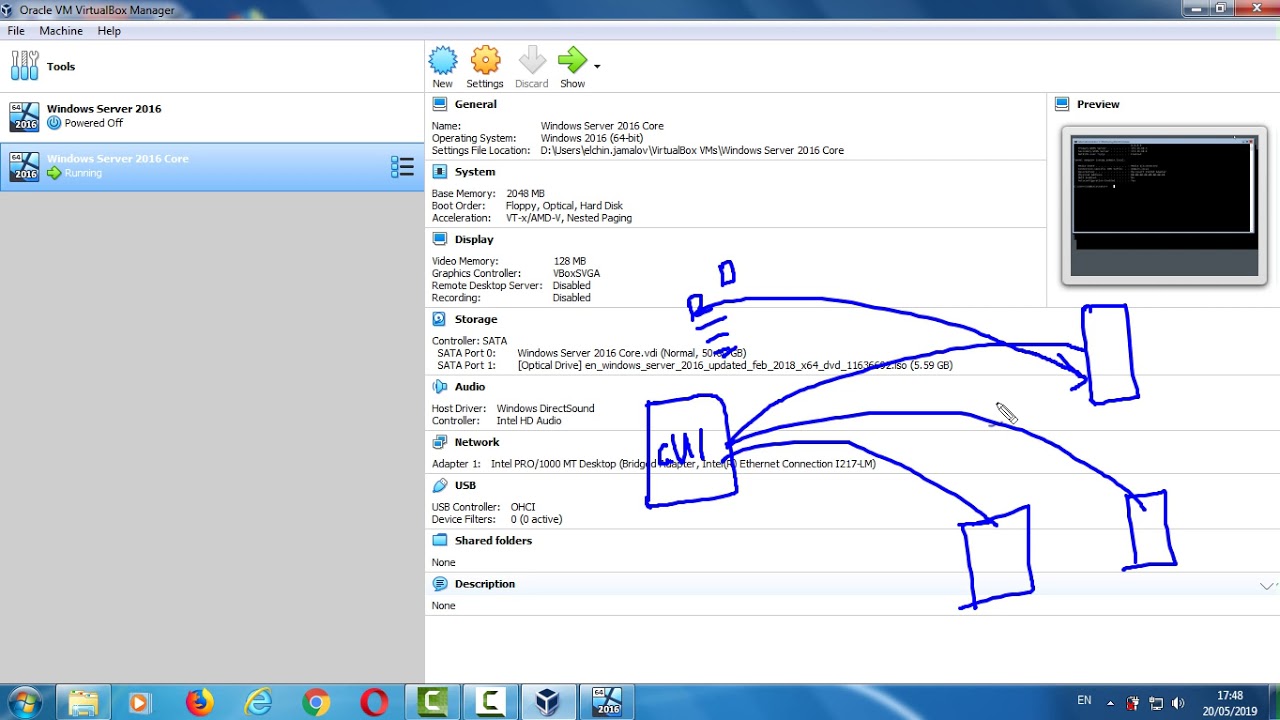
Task: Open the Storage section heading link
Action: point(476,319)
